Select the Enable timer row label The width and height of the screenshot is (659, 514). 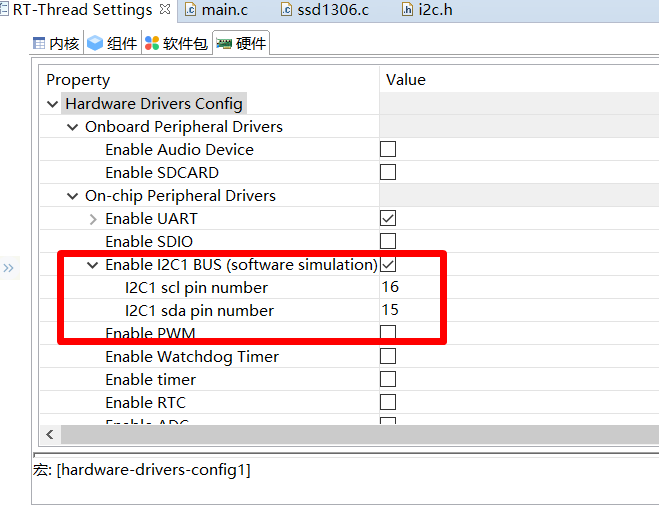(150, 380)
